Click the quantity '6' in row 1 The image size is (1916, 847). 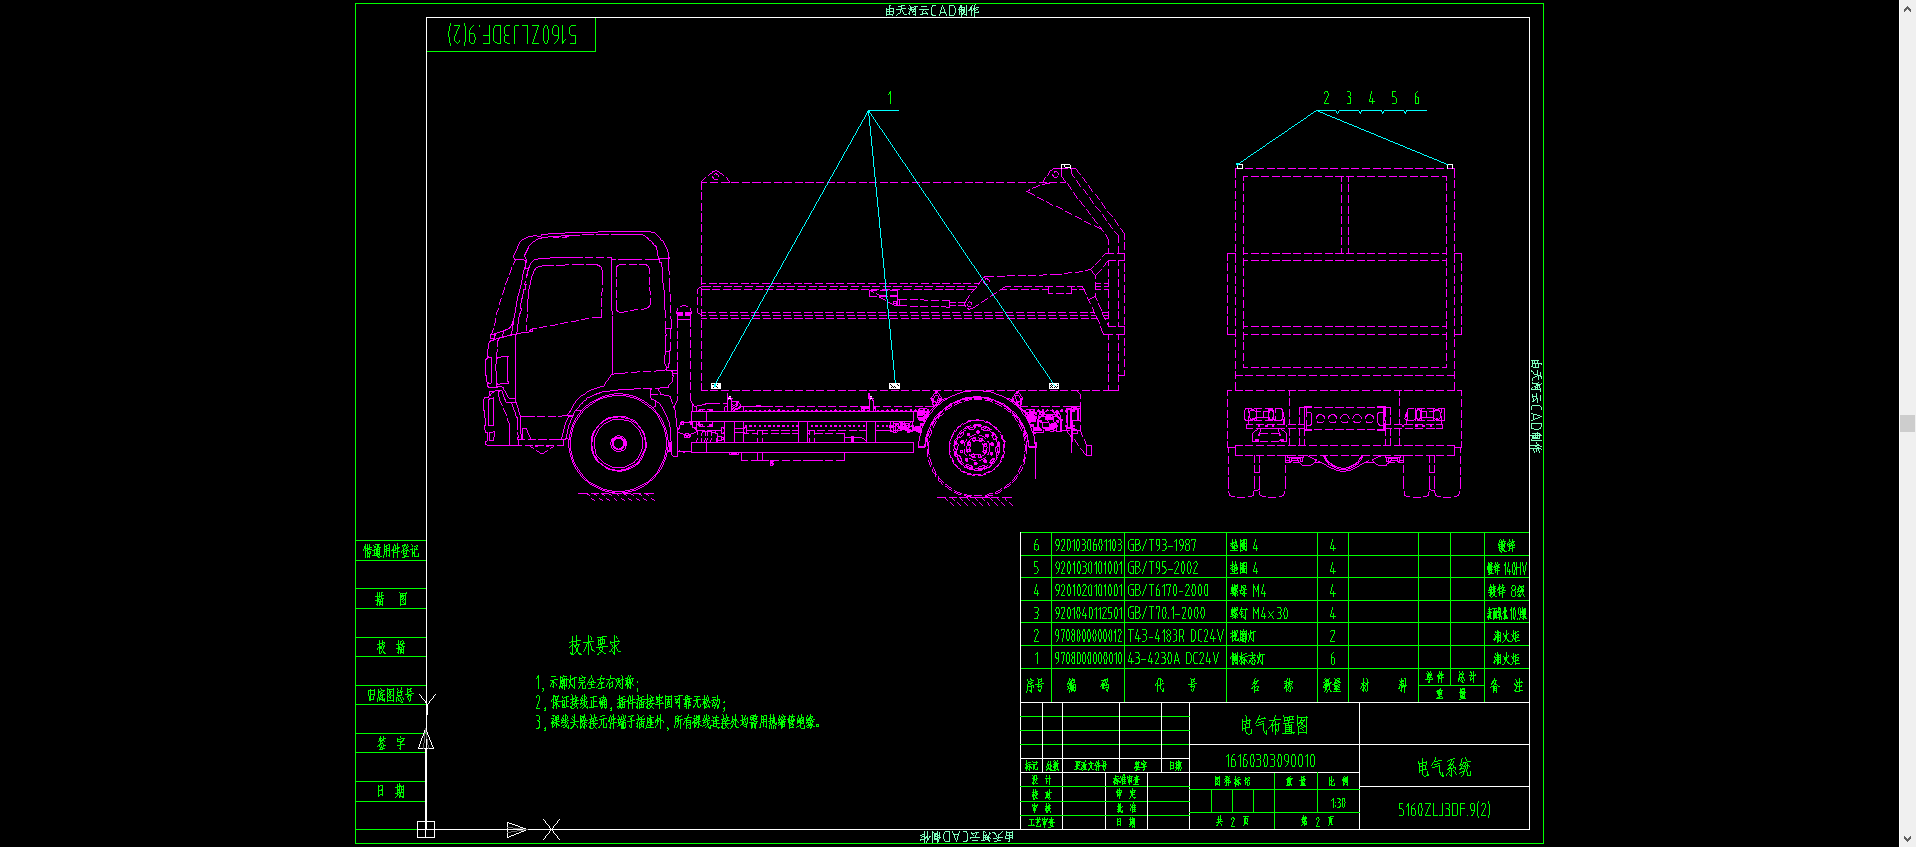coord(1332,659)
